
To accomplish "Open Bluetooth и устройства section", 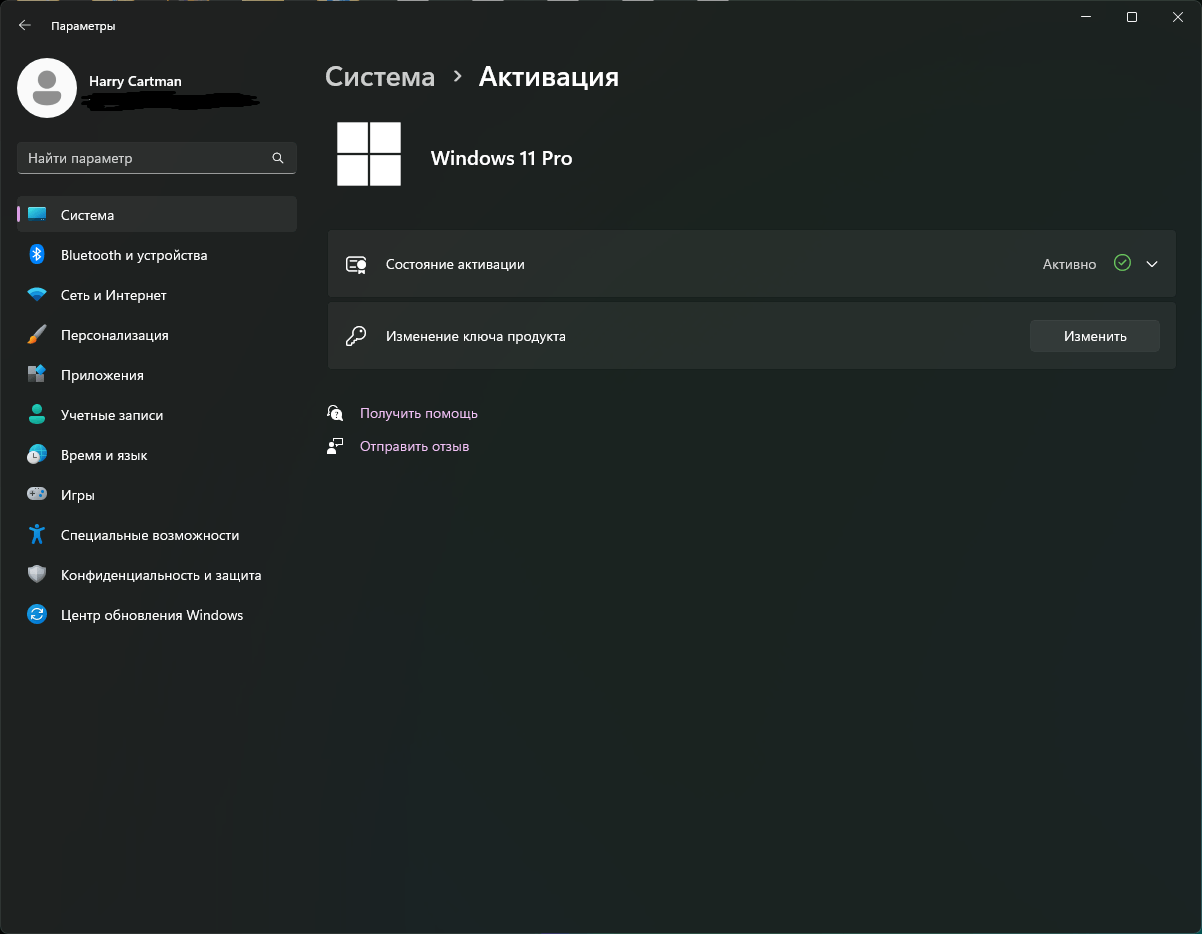I will pos(157,254).
